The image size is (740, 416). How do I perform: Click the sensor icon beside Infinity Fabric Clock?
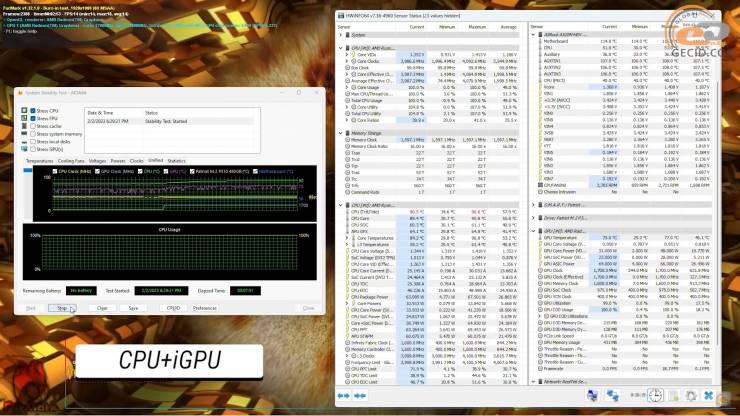pyautogui.click(x=347, y=343)
